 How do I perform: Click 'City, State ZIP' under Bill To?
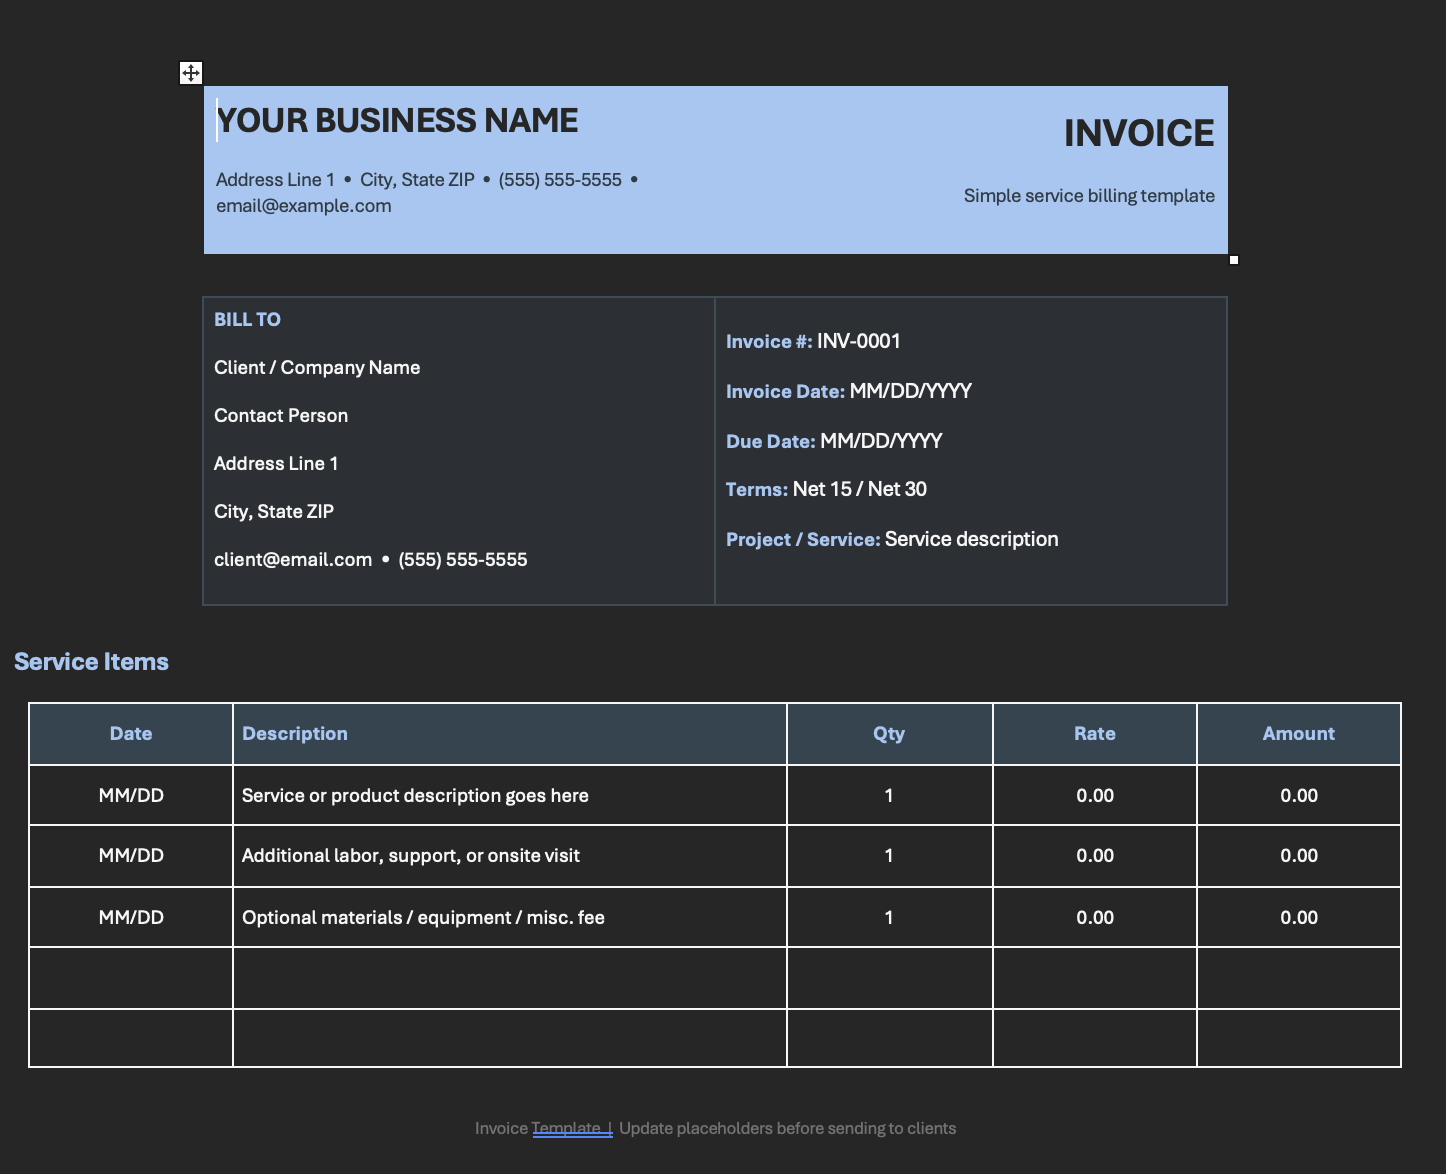tap(274, 512)
